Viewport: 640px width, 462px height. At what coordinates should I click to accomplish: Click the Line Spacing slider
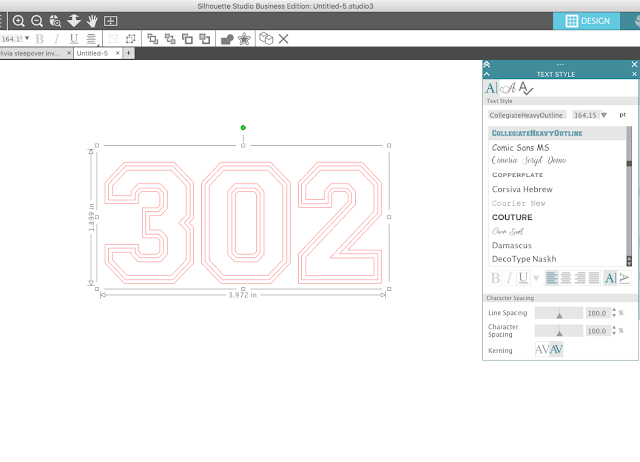[x=559, y=313]
